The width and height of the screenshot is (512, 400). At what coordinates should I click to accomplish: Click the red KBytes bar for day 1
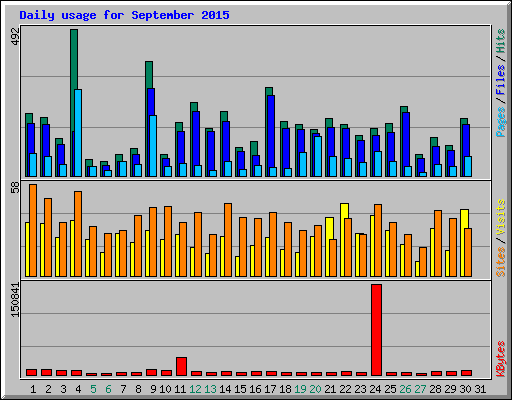[32, 373]
